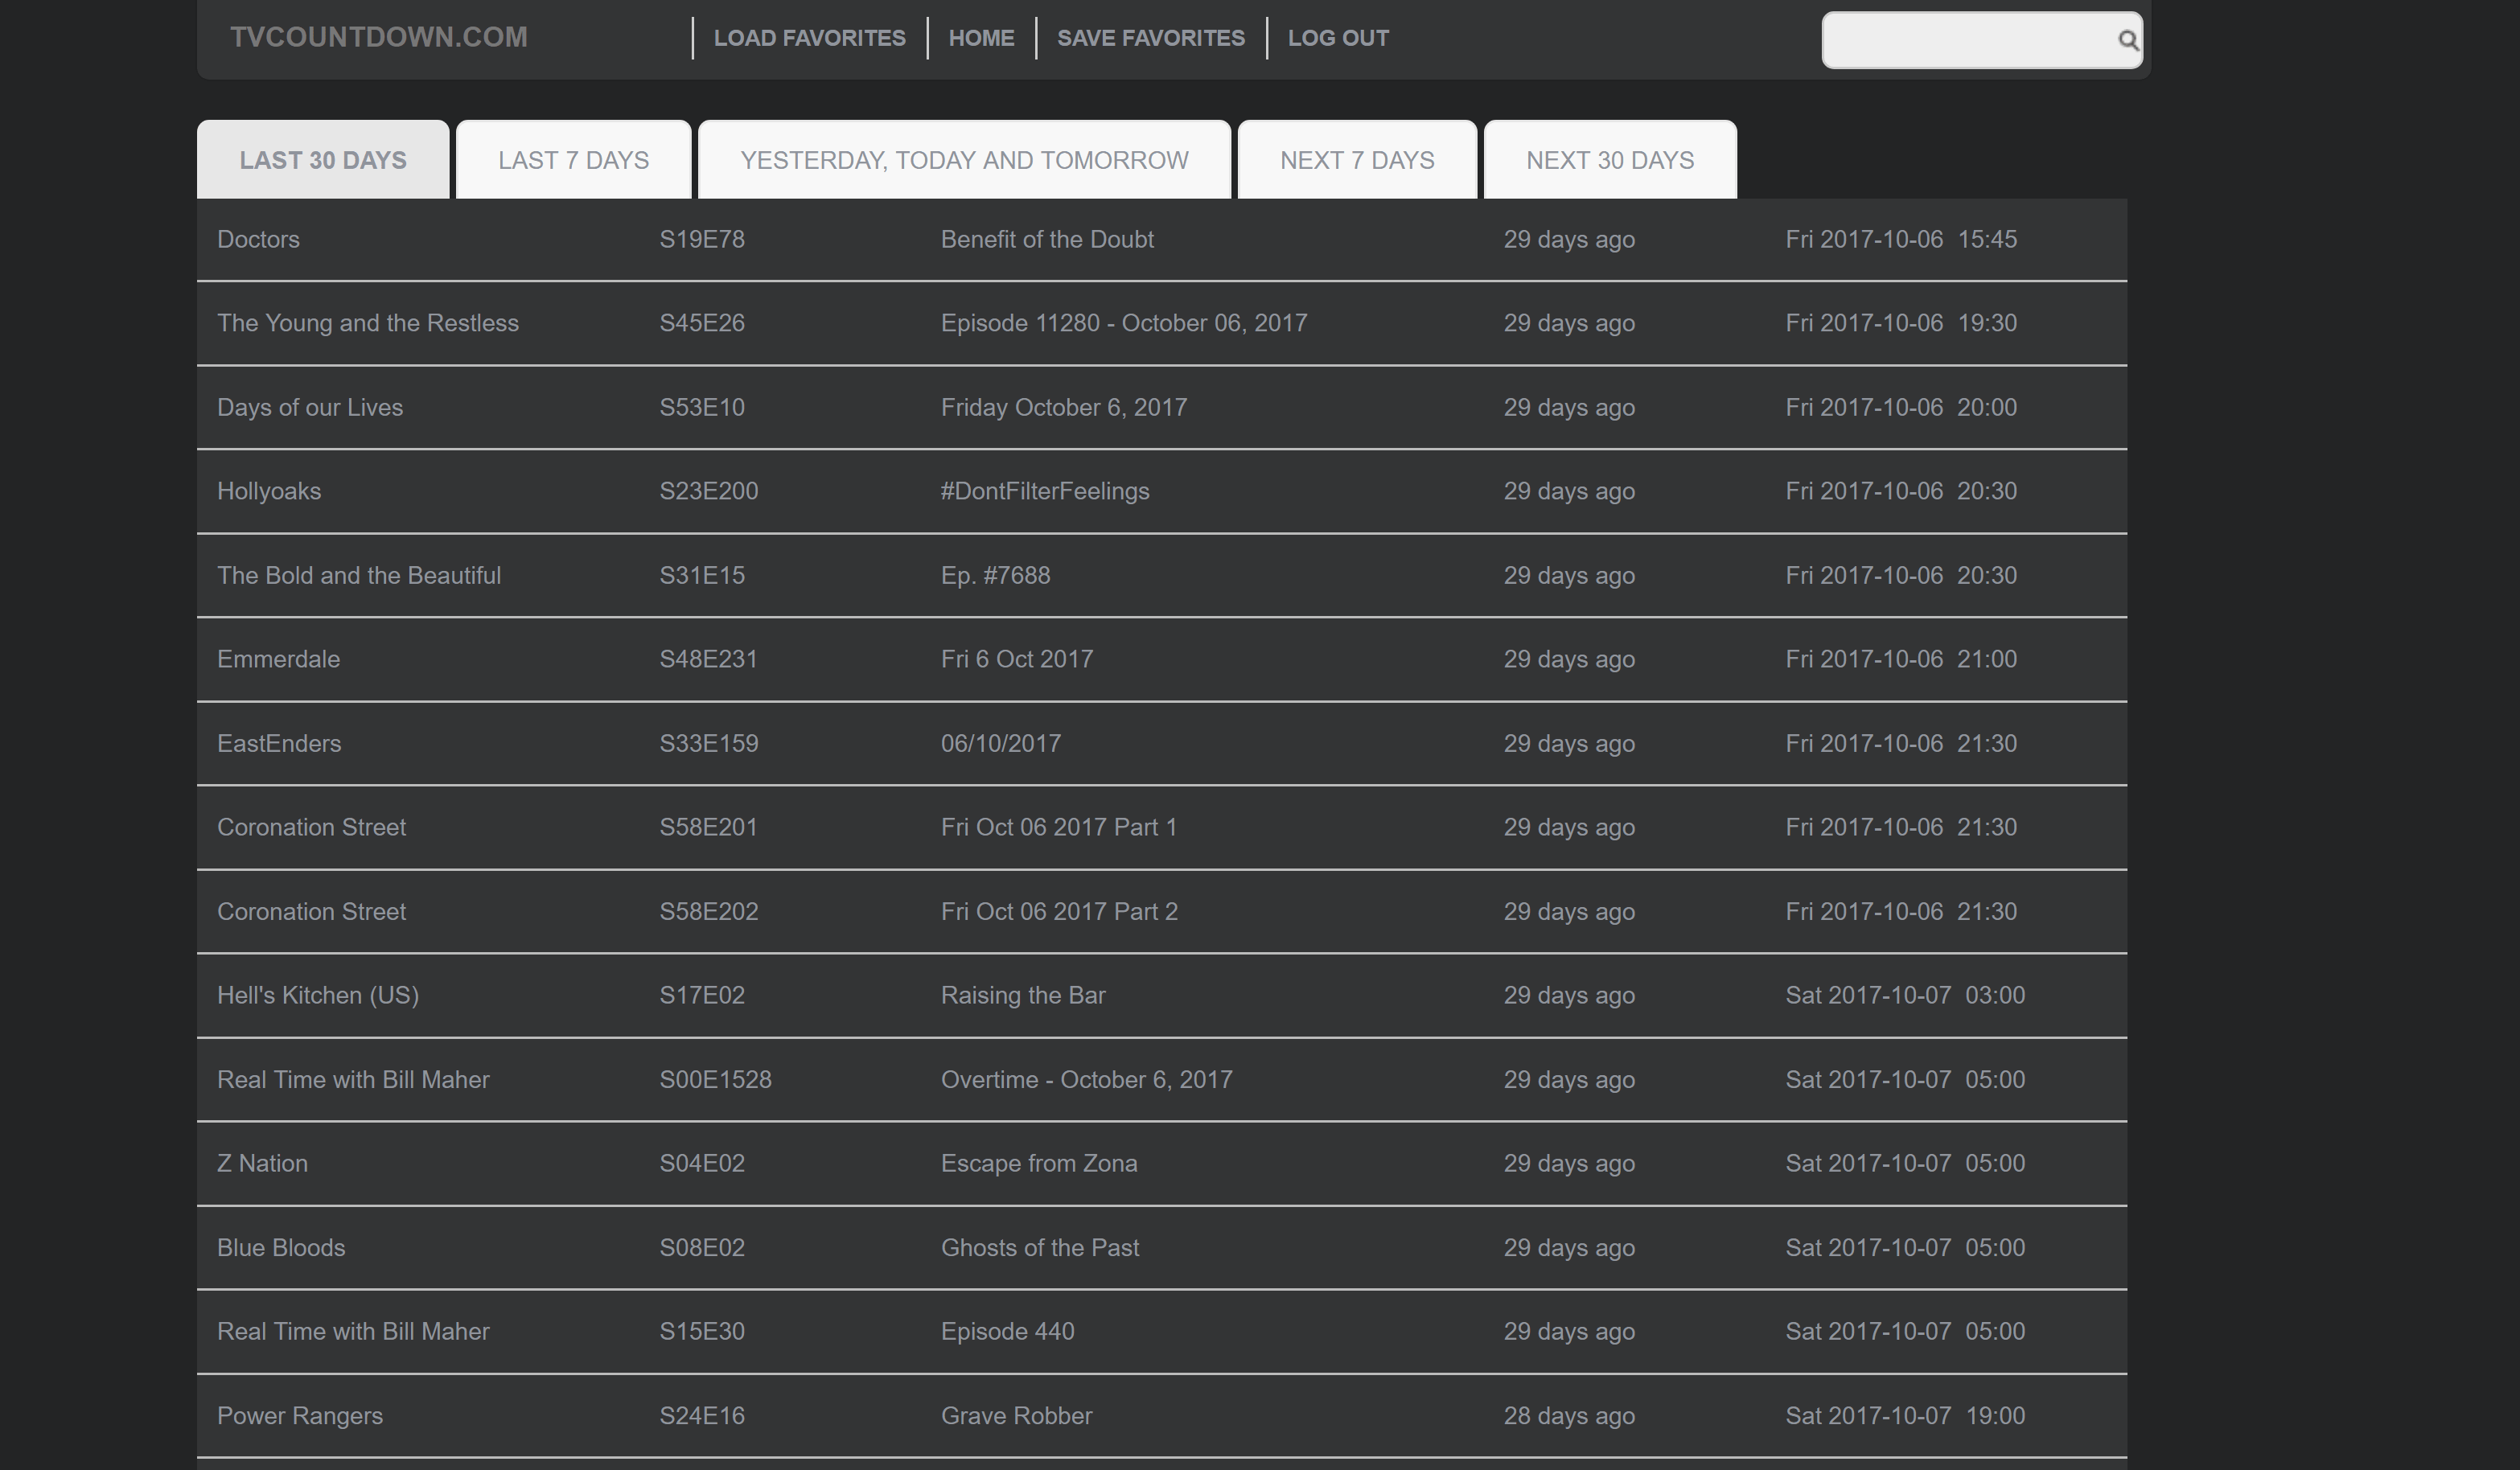Open Hell's Kitchen (US) entry
2520x1470 pixels.
coord(318,995)
